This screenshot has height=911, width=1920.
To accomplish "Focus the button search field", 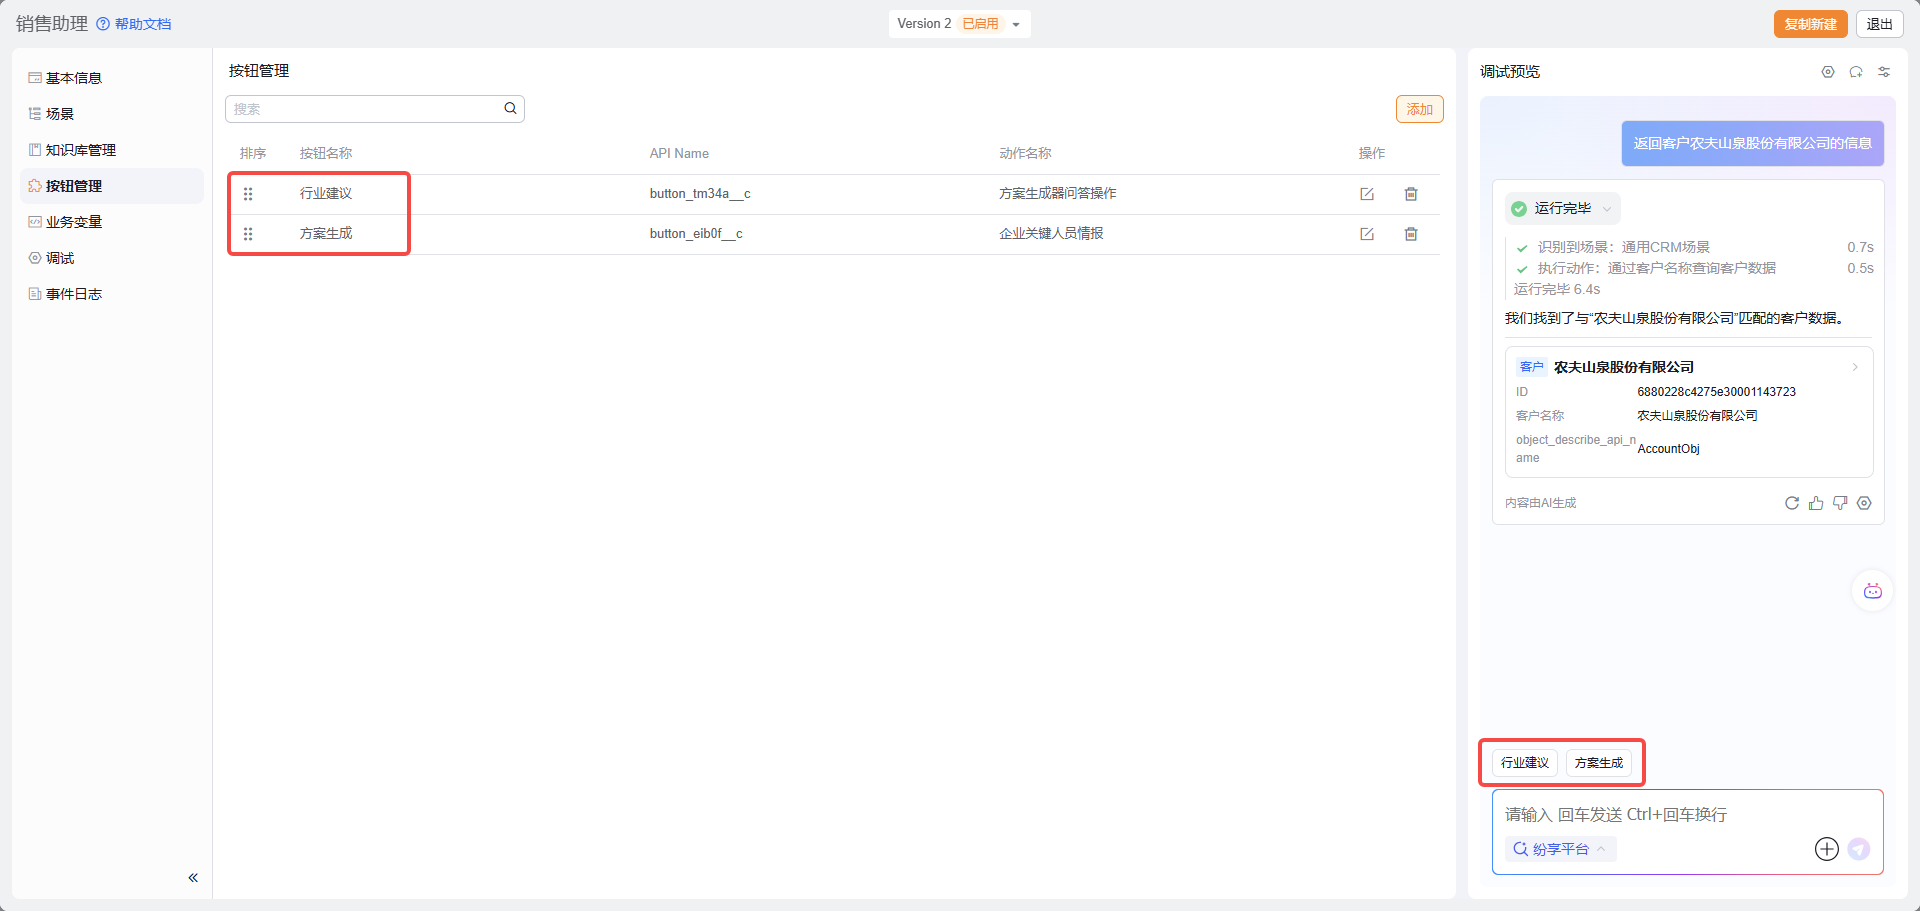I will [x=375, y=109].
